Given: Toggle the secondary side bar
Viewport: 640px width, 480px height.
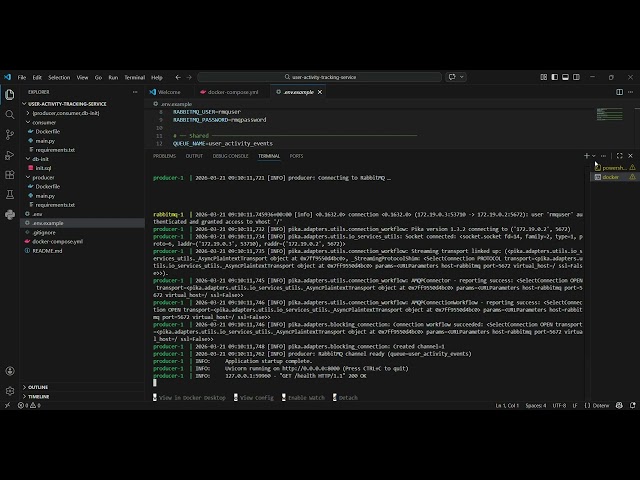Looking at the screenshot, I should [x=576, y=77].
